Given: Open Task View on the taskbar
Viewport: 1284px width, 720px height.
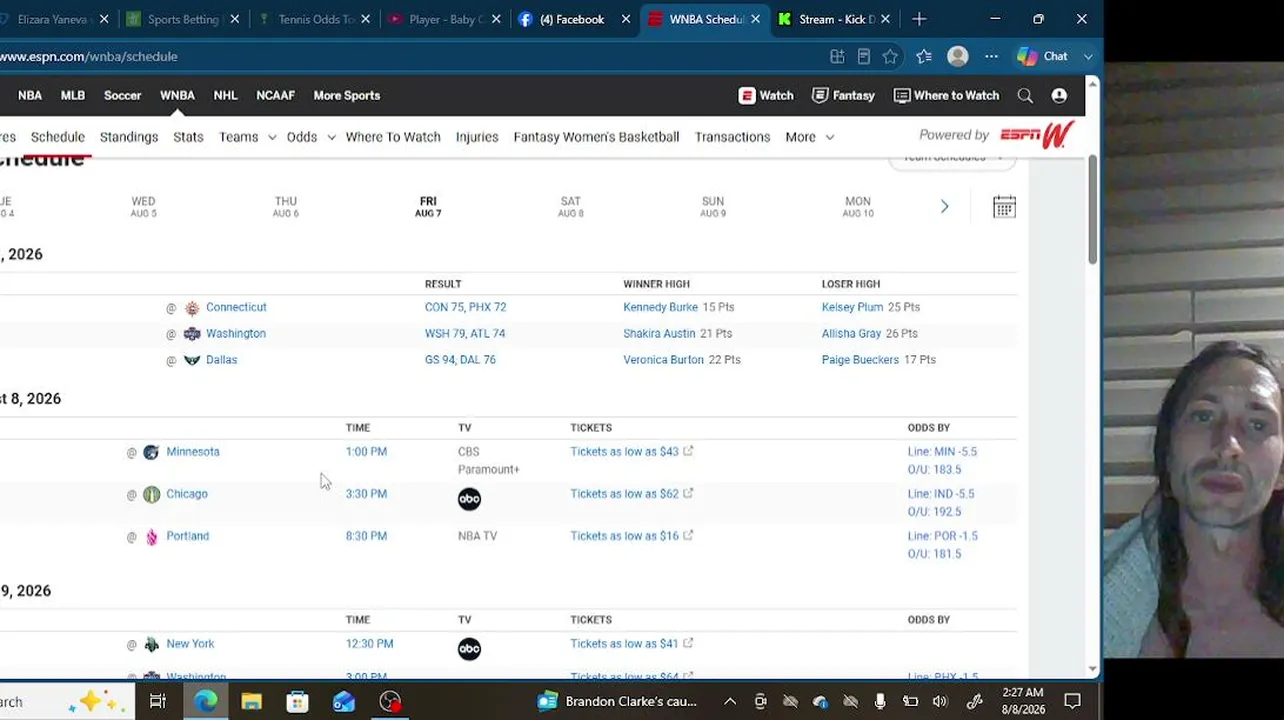Looking at the screenshot, I should click(158, 701).
